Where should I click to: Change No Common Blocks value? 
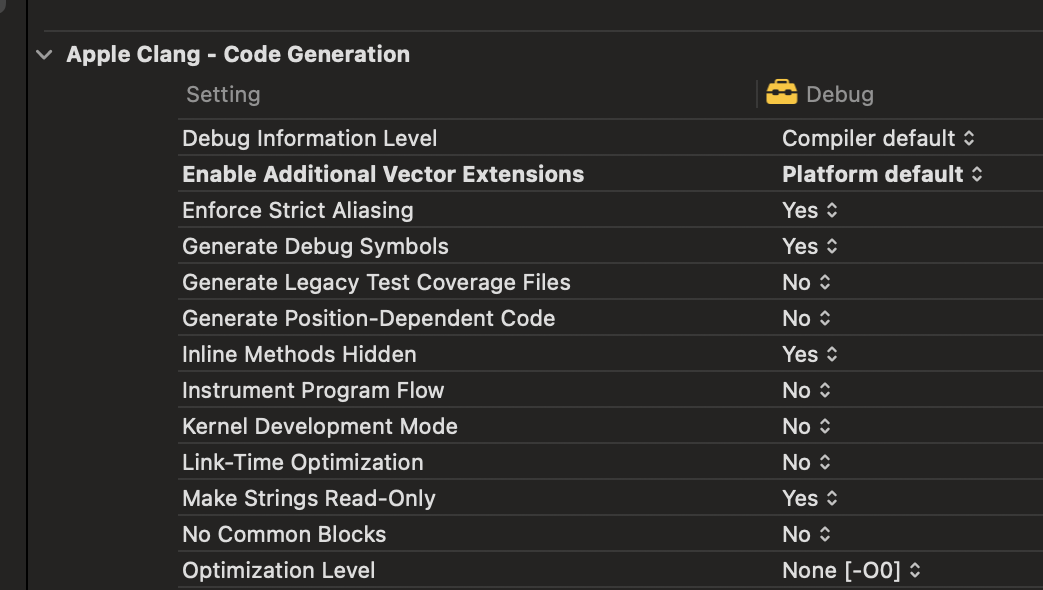click(x=806, y=533)
